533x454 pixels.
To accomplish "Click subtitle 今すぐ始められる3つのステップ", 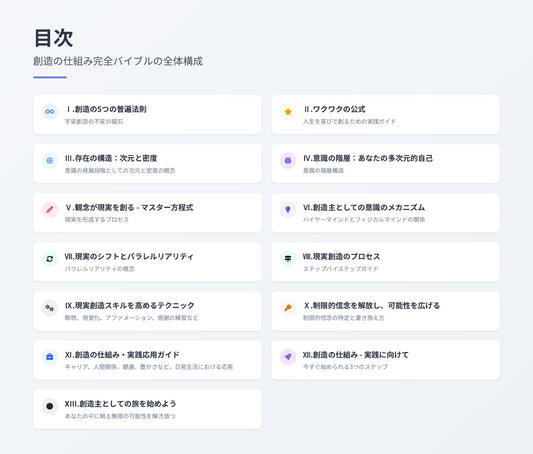I will (345, 367).
